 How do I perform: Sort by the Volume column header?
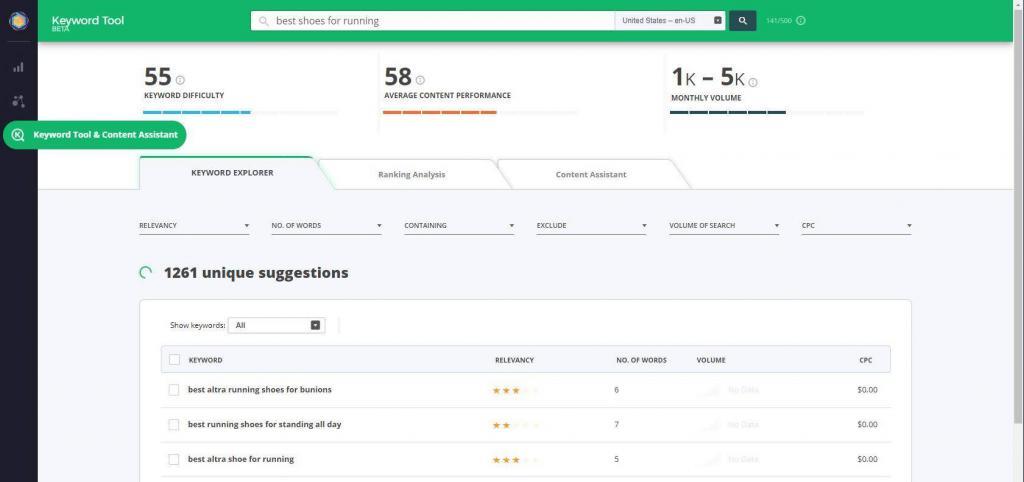(711, 361)
